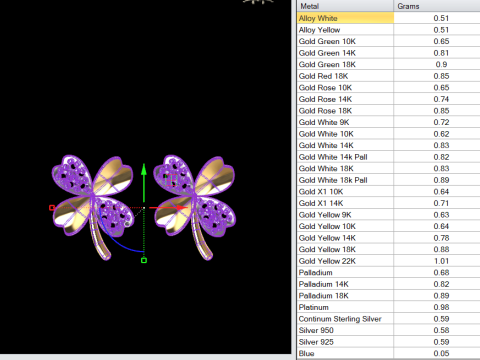Select the Gold White 9K row
Image resolution: width=480 pixels, height=360 pixels.
388,122
